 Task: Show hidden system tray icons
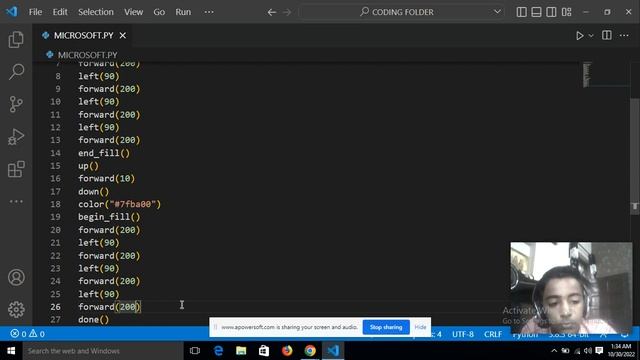tap(554, 351)
